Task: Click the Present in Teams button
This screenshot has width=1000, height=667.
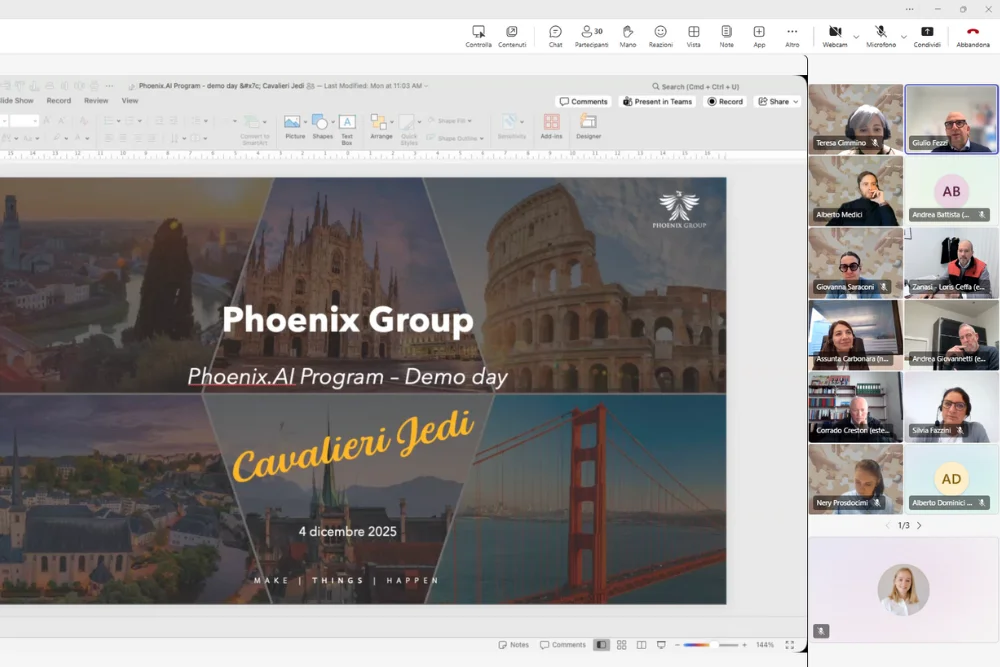Action: [657, 102]
